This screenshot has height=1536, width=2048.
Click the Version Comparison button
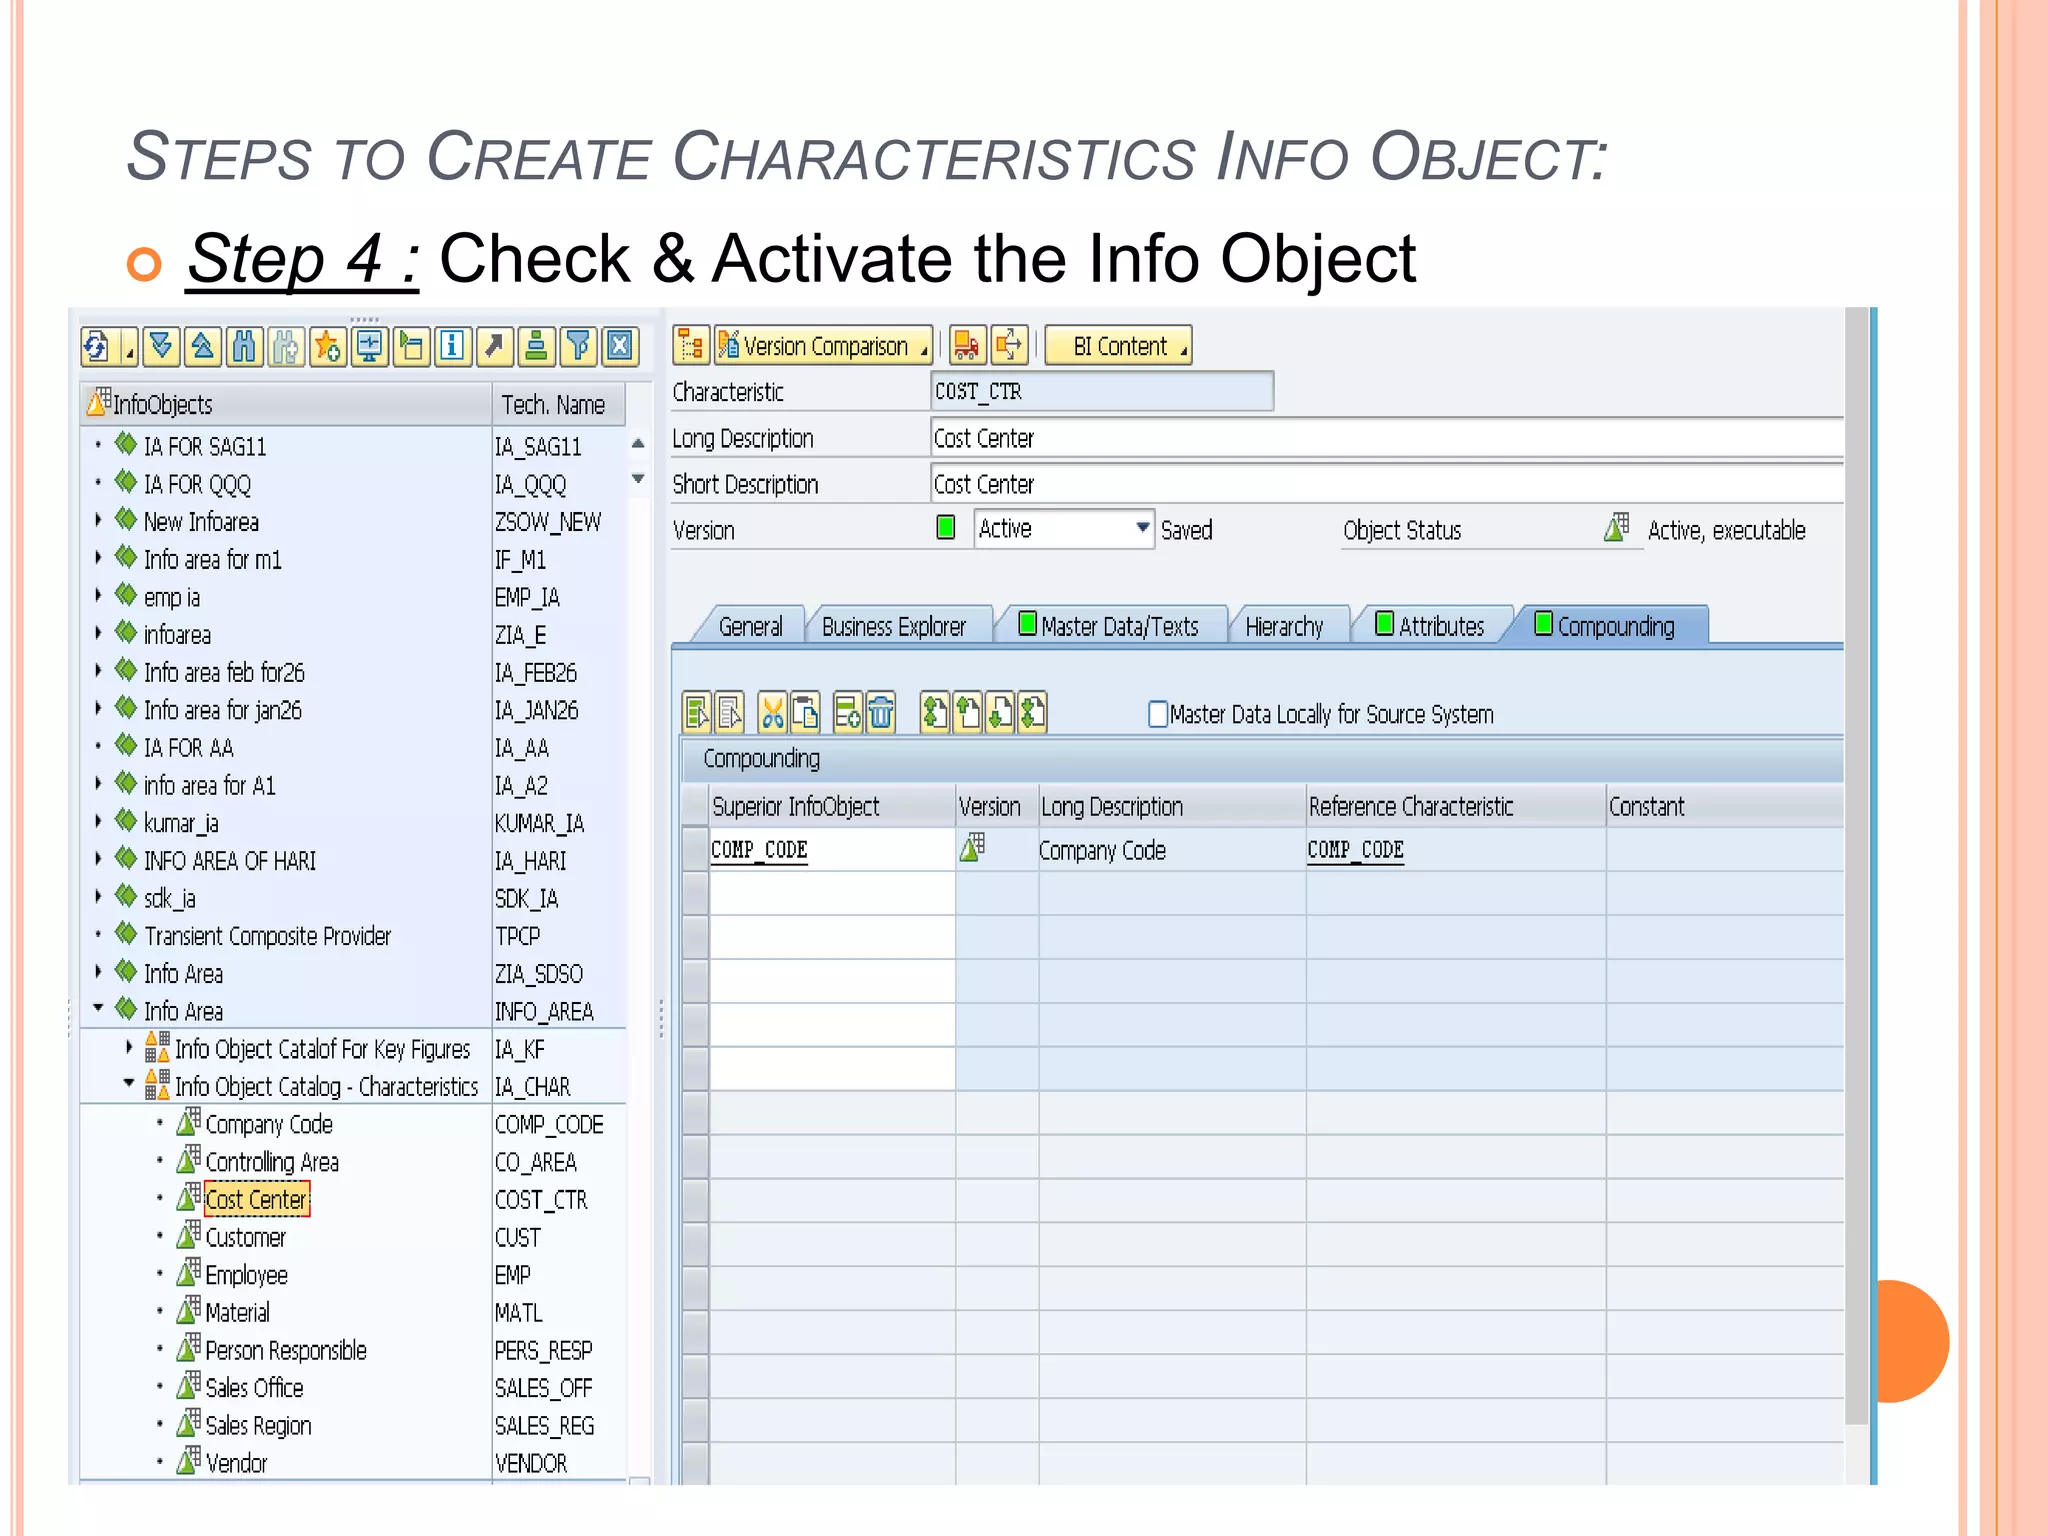point(823,346)
